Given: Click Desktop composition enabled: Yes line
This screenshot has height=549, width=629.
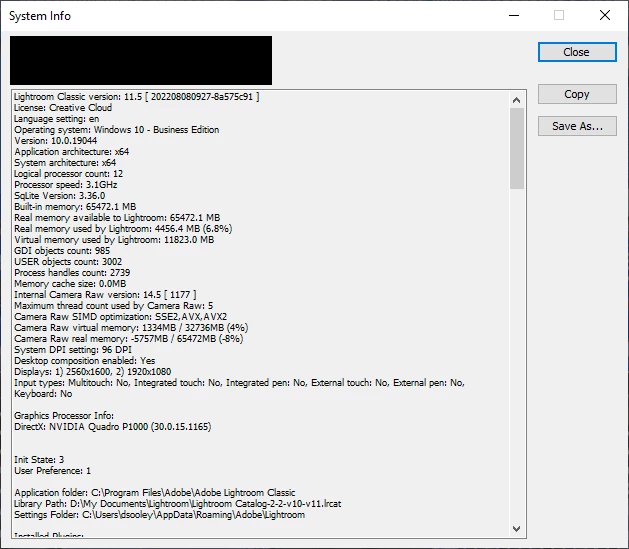Looking at the screenshot, I should 85,361.
